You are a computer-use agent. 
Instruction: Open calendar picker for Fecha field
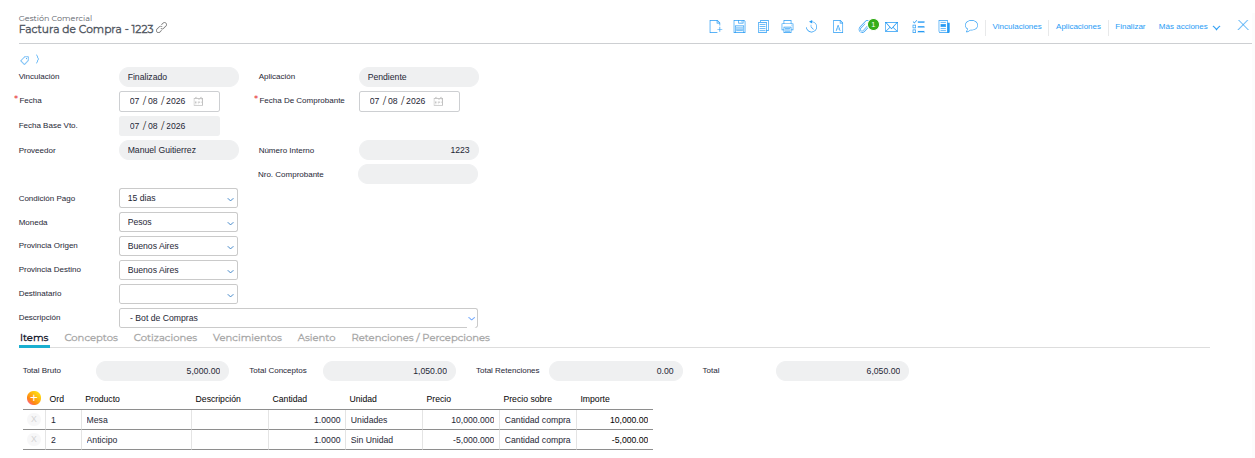tap(199, 101)
